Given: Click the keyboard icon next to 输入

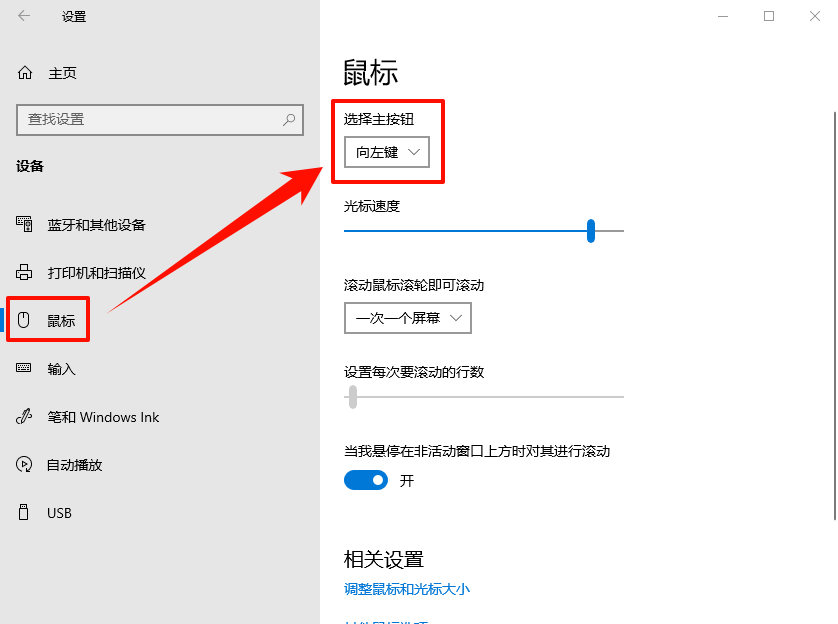Looking at the screenshot, I should click(23, 368).
